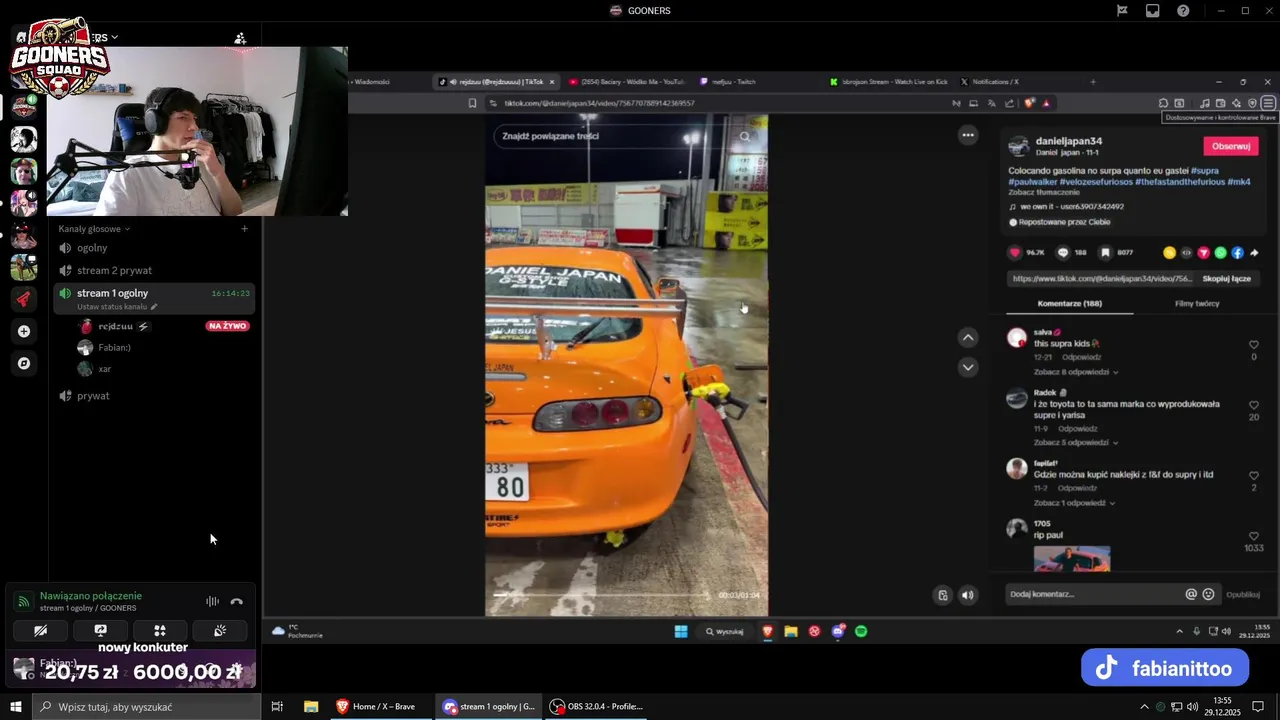Open danieljapan34 profile name
The height and width of the screenshot is (720, 1280).
click(x=1069, y=141)
